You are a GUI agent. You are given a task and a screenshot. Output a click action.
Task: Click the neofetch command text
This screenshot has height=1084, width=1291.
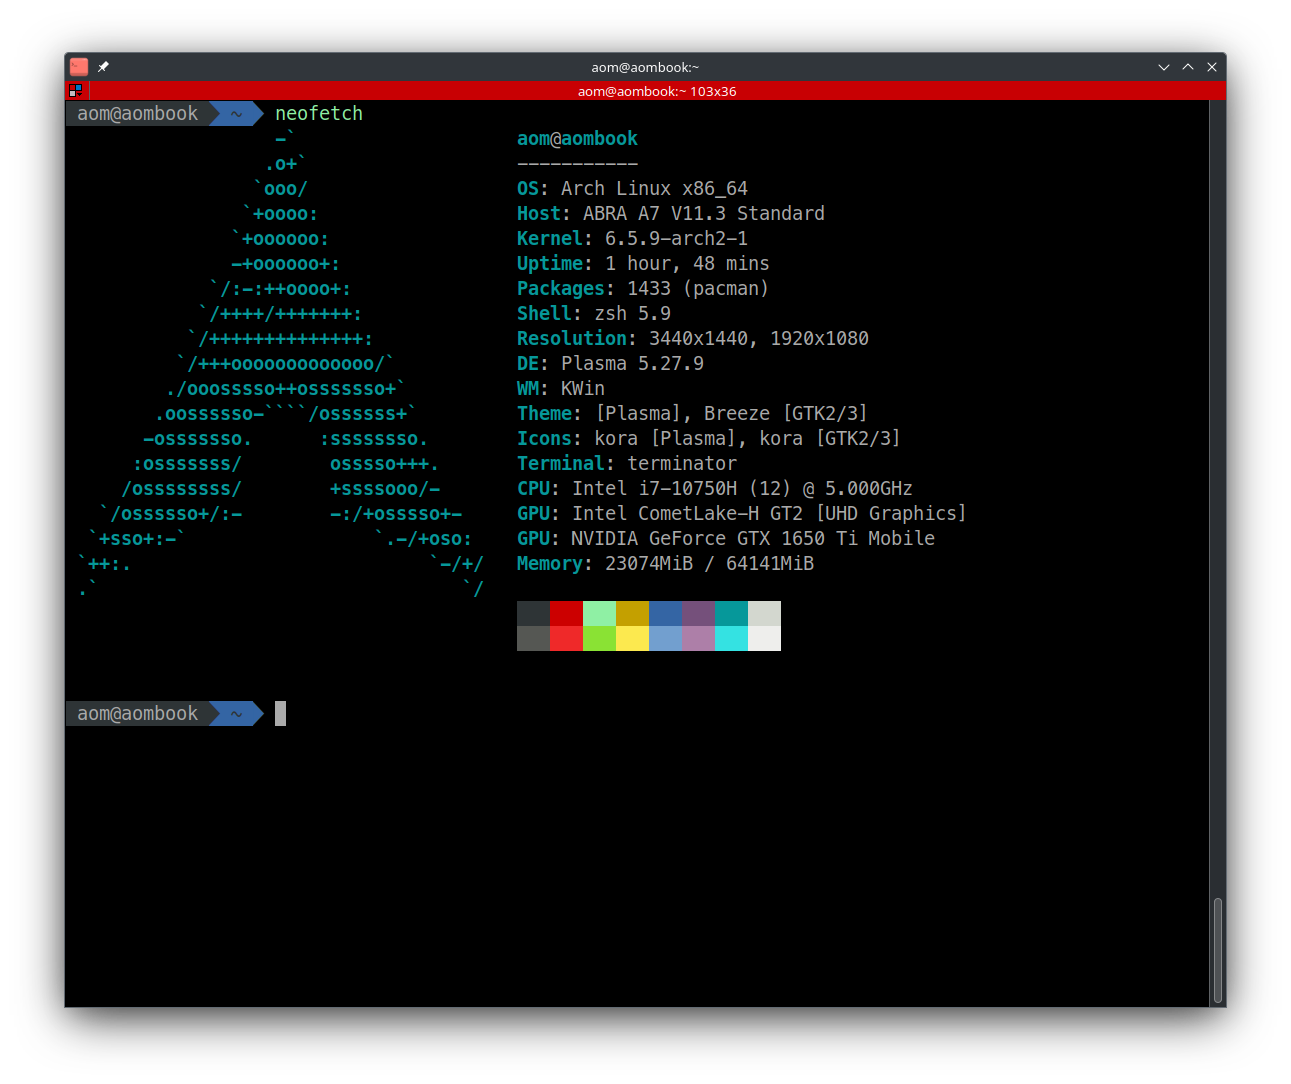pyautogui.click(x=319, y=114)
